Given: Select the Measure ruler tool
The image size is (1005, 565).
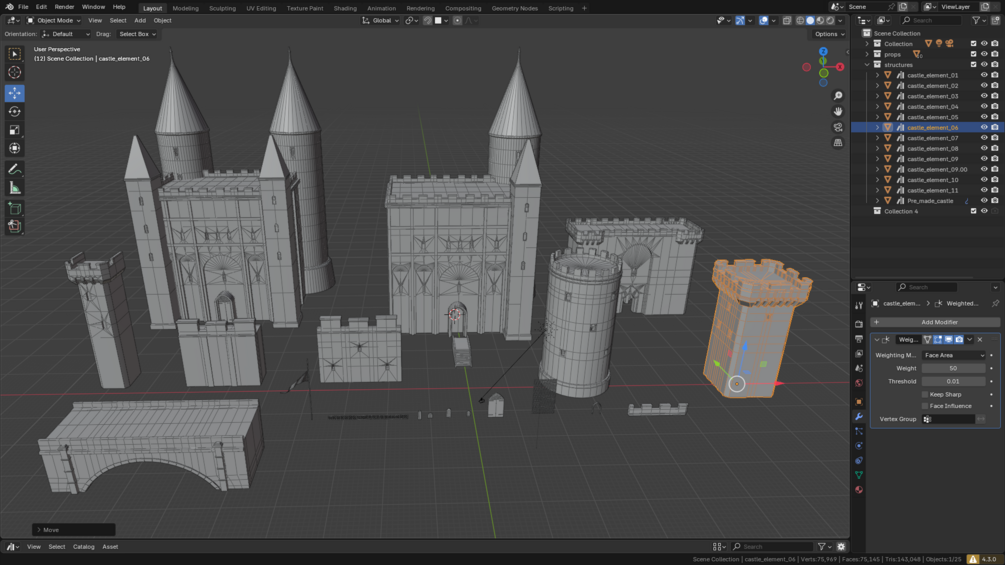Looking at the screenshot, I should click(14, 188).
